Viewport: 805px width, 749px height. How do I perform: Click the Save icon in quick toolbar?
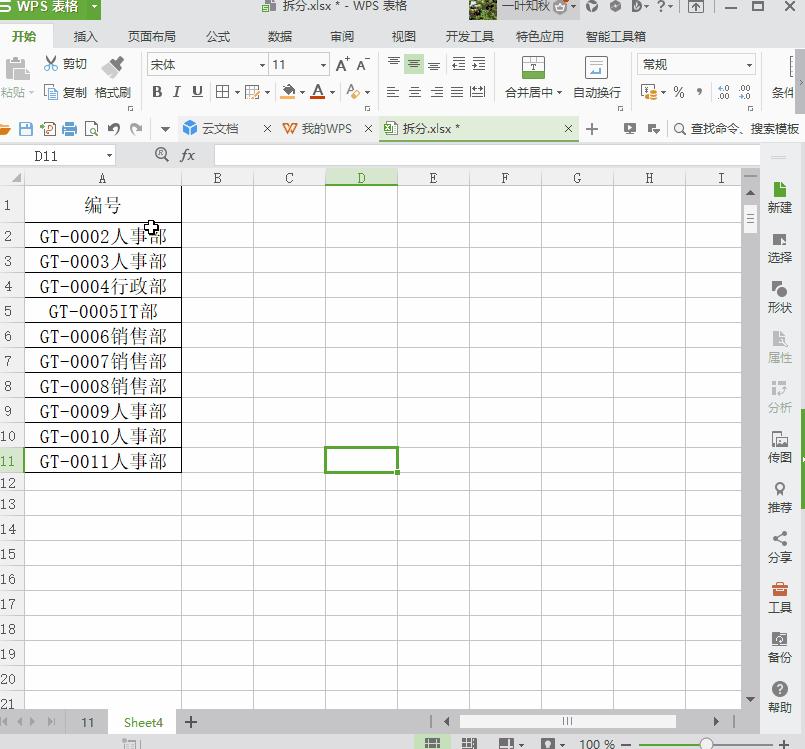[x=26, y=129]
